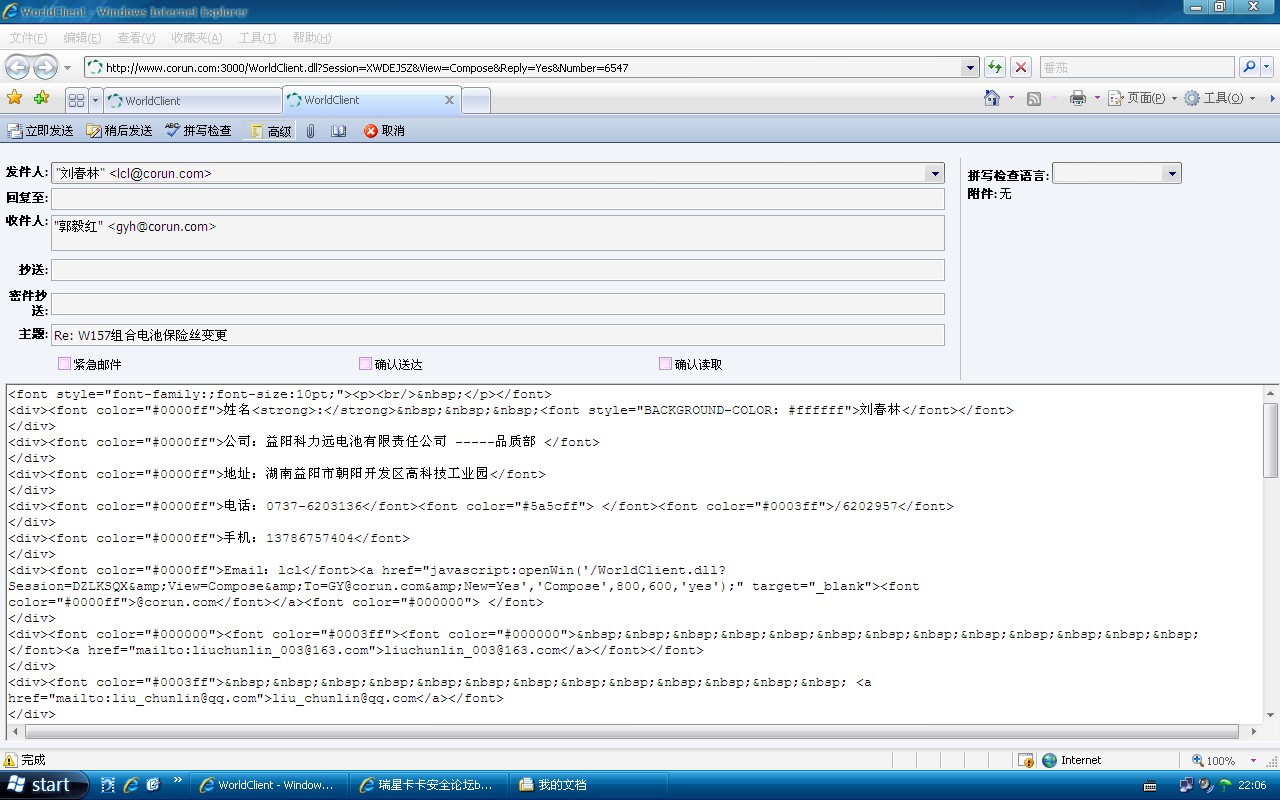Open the Favorites Center star icon
Viewport: 1280px width, 800px height.
point(15,98)
